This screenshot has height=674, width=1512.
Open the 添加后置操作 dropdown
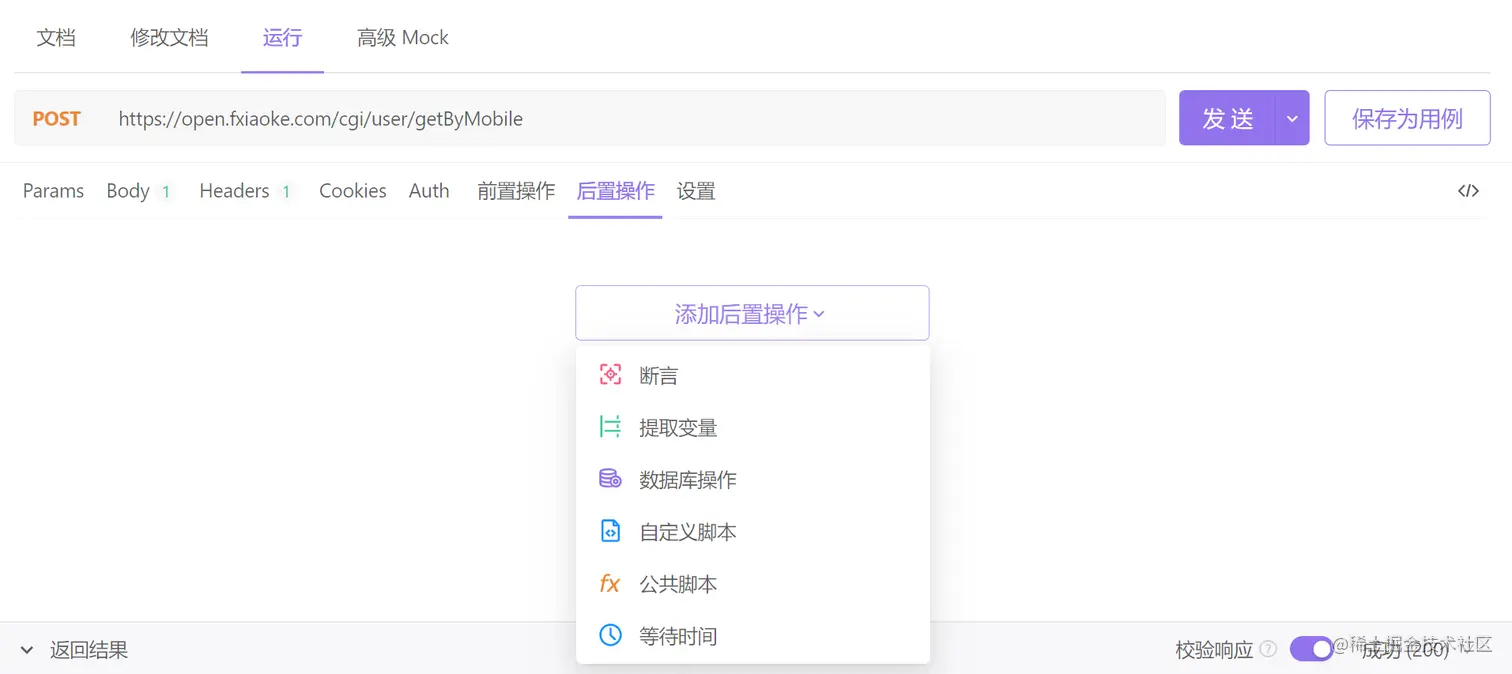coord(752,312)
